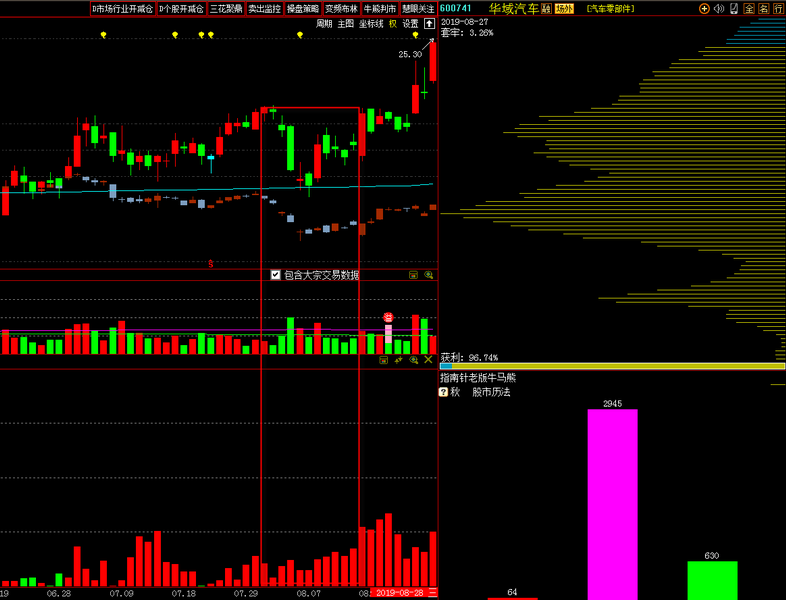Click the orange plus icon beside stock name
Image resolution: width=786 pixels, height=600 pixels.
click(704, 9)
